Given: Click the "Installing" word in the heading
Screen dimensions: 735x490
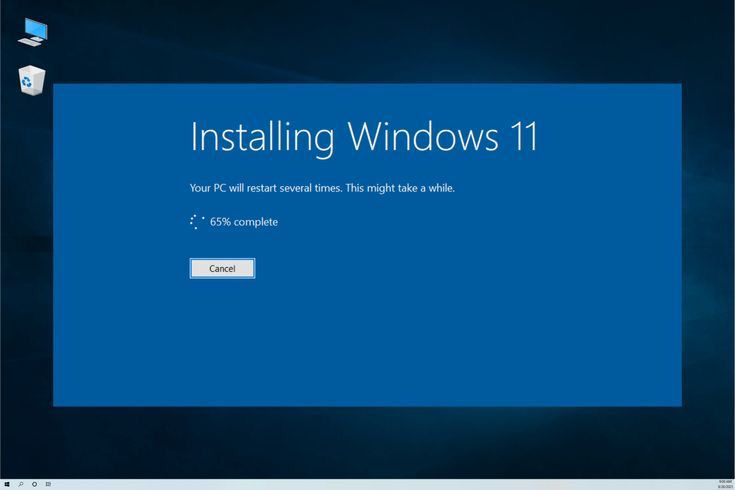Looking at the screenshot, I should (x=262, y=137).
